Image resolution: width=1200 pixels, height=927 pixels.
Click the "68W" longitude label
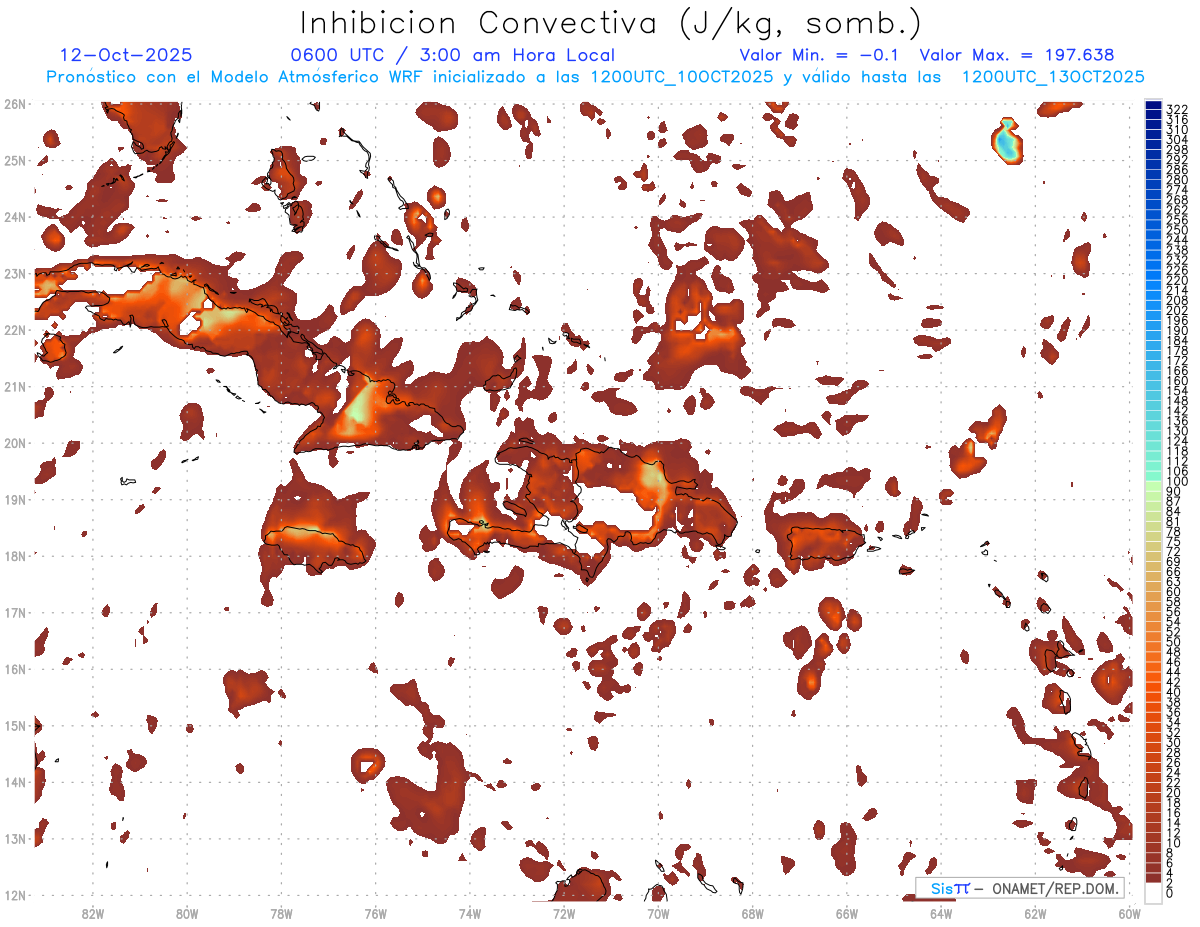point(752,913)
